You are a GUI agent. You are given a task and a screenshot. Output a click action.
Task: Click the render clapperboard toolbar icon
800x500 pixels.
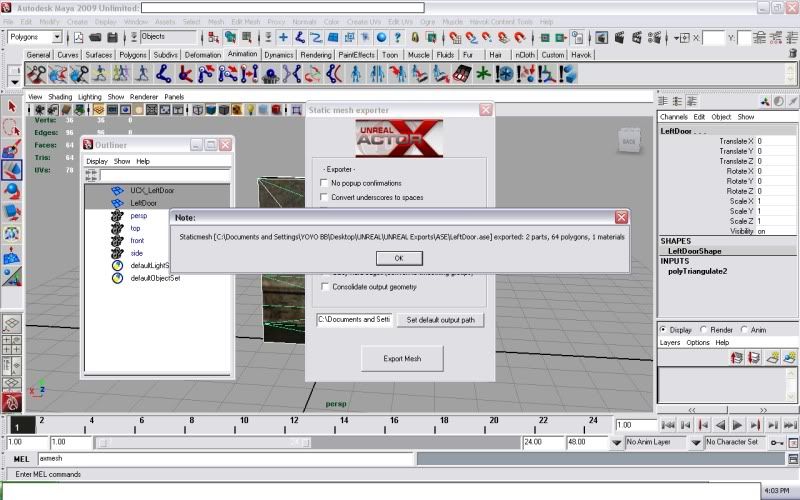click(619, 37)
